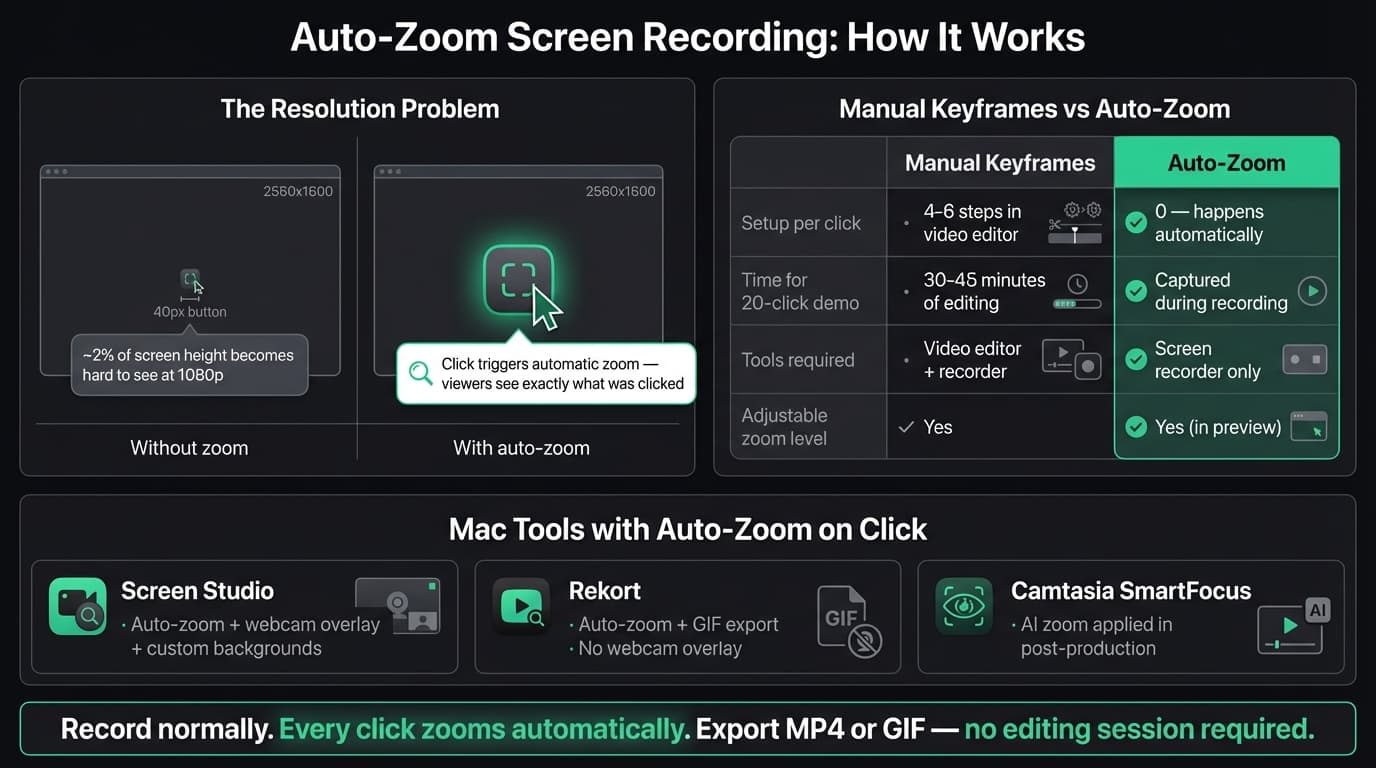
Task: Click the large auto-zoom highlighted button under the cursor
Action: (518, 278)
